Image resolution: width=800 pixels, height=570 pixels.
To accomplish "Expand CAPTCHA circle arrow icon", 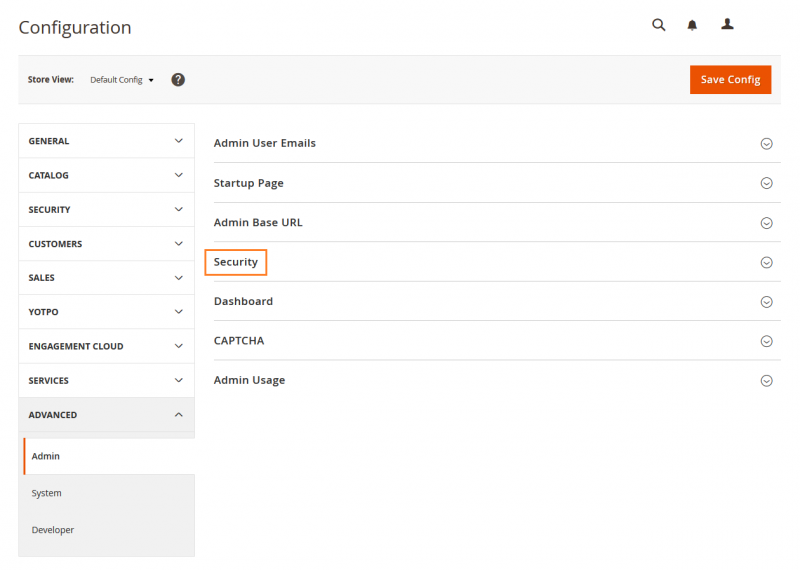I will (x=766, y=341).
